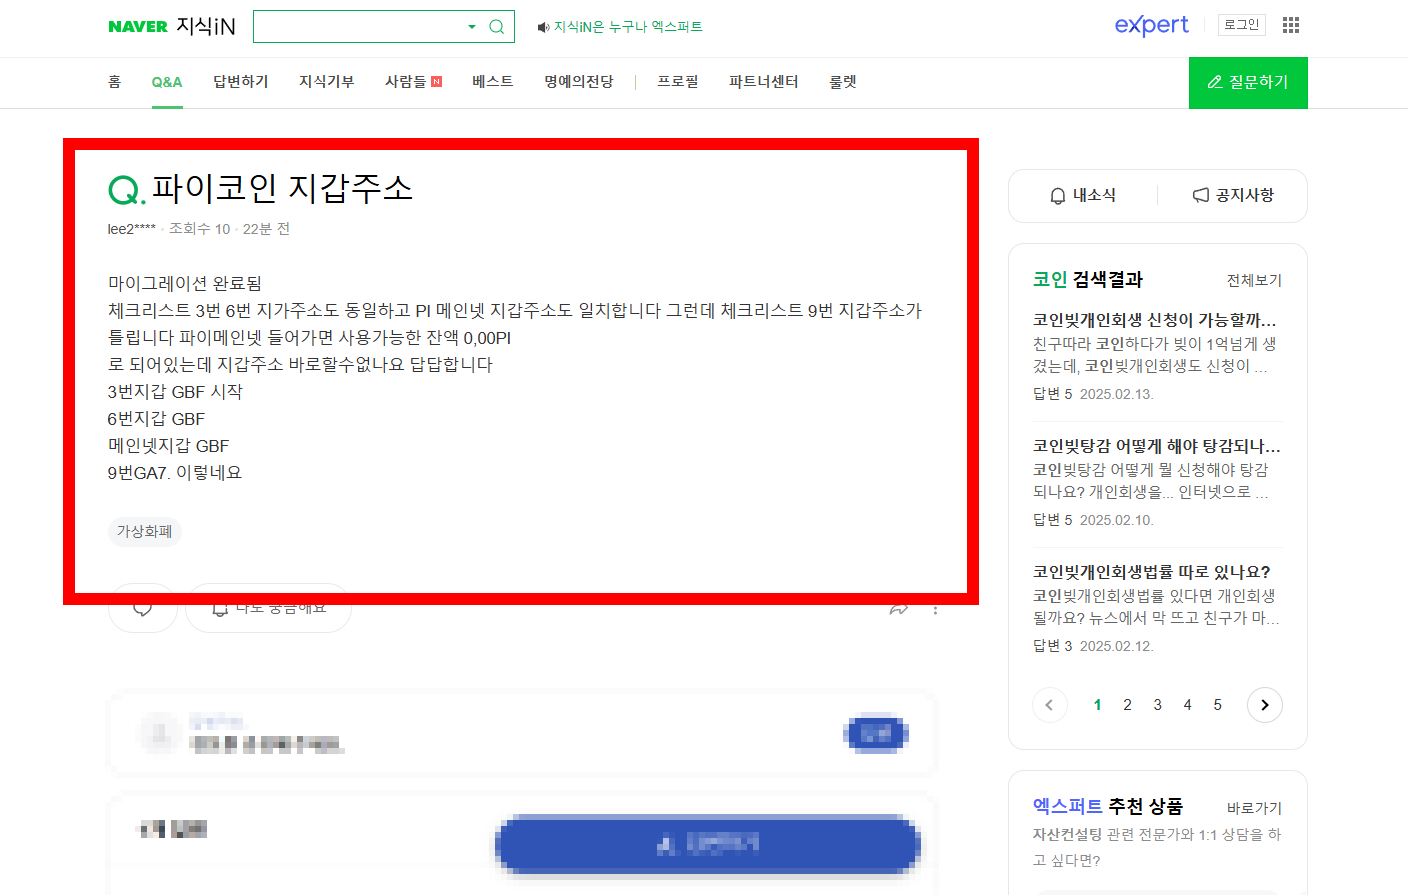Open the 지식iN logo
The image size is (1408, 895).
pos(205,27)
